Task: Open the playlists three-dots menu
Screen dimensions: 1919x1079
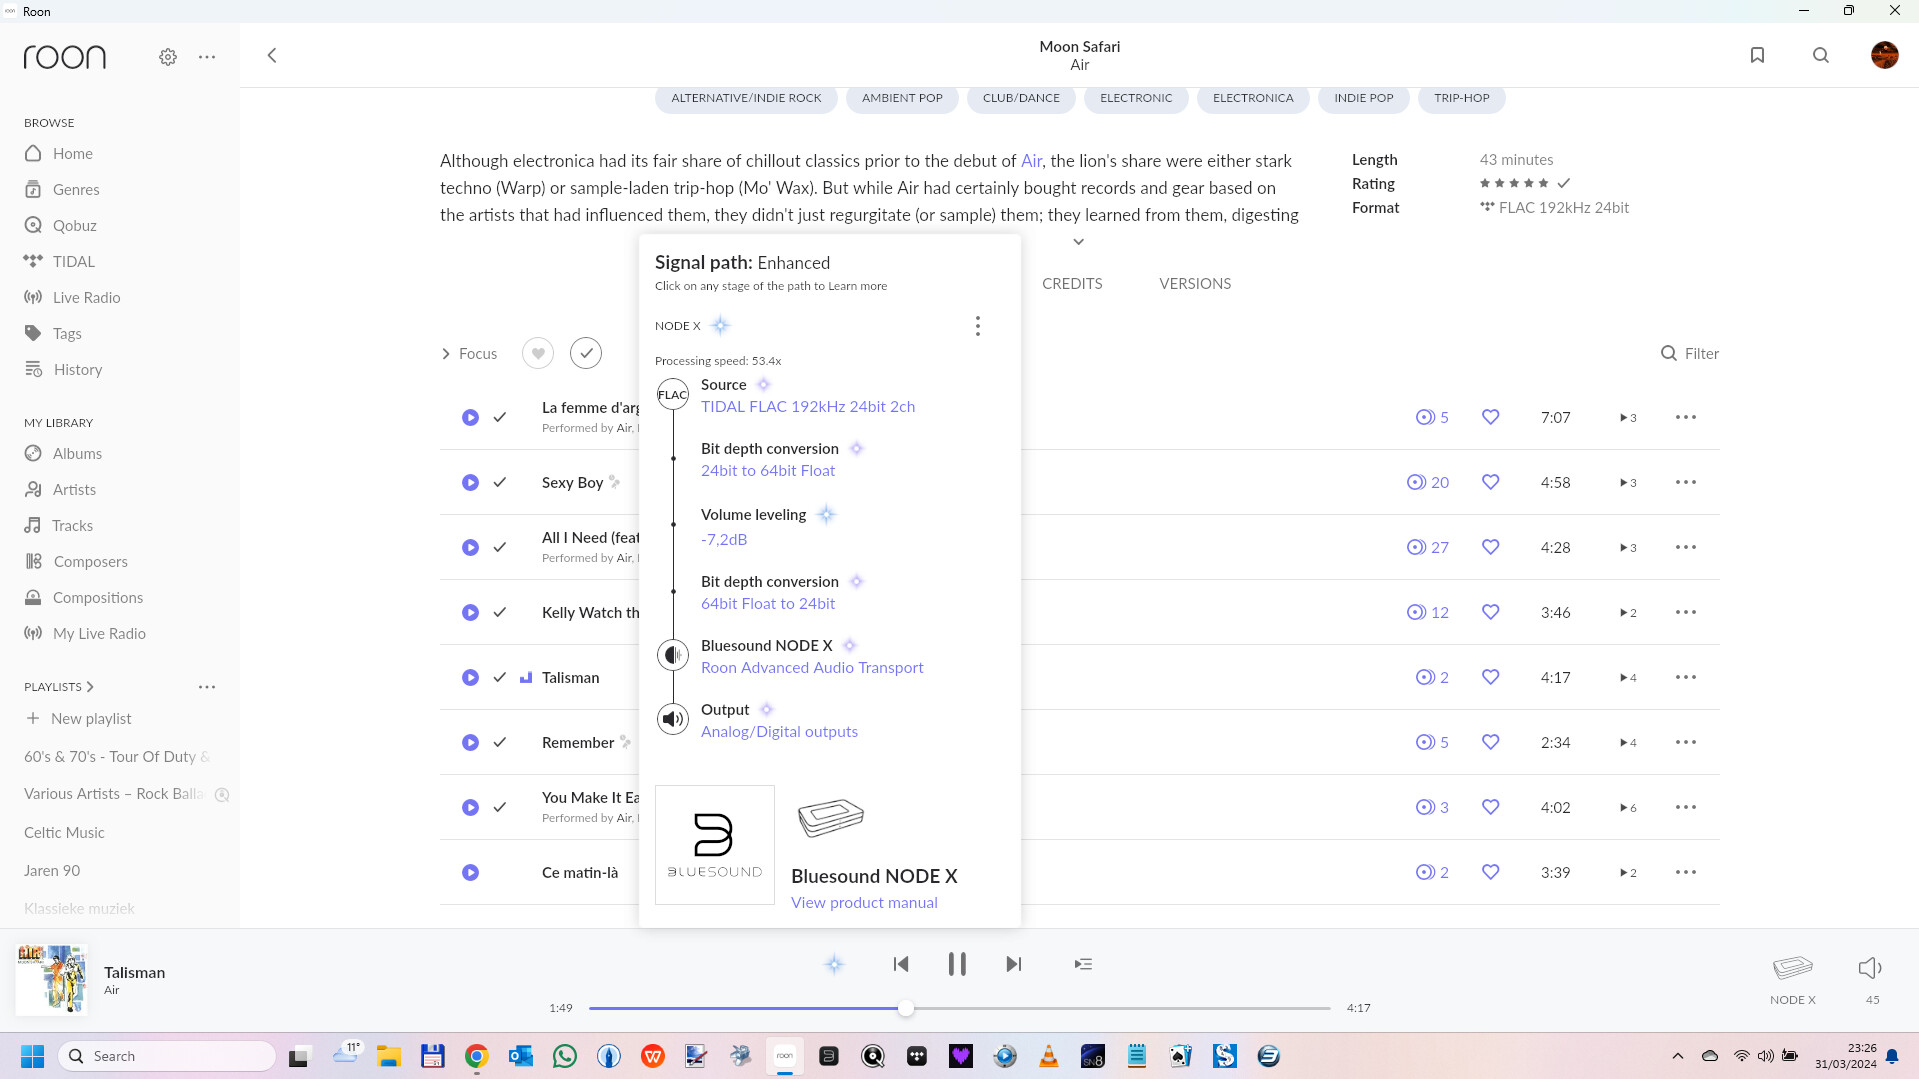Action: pos(207,687)
